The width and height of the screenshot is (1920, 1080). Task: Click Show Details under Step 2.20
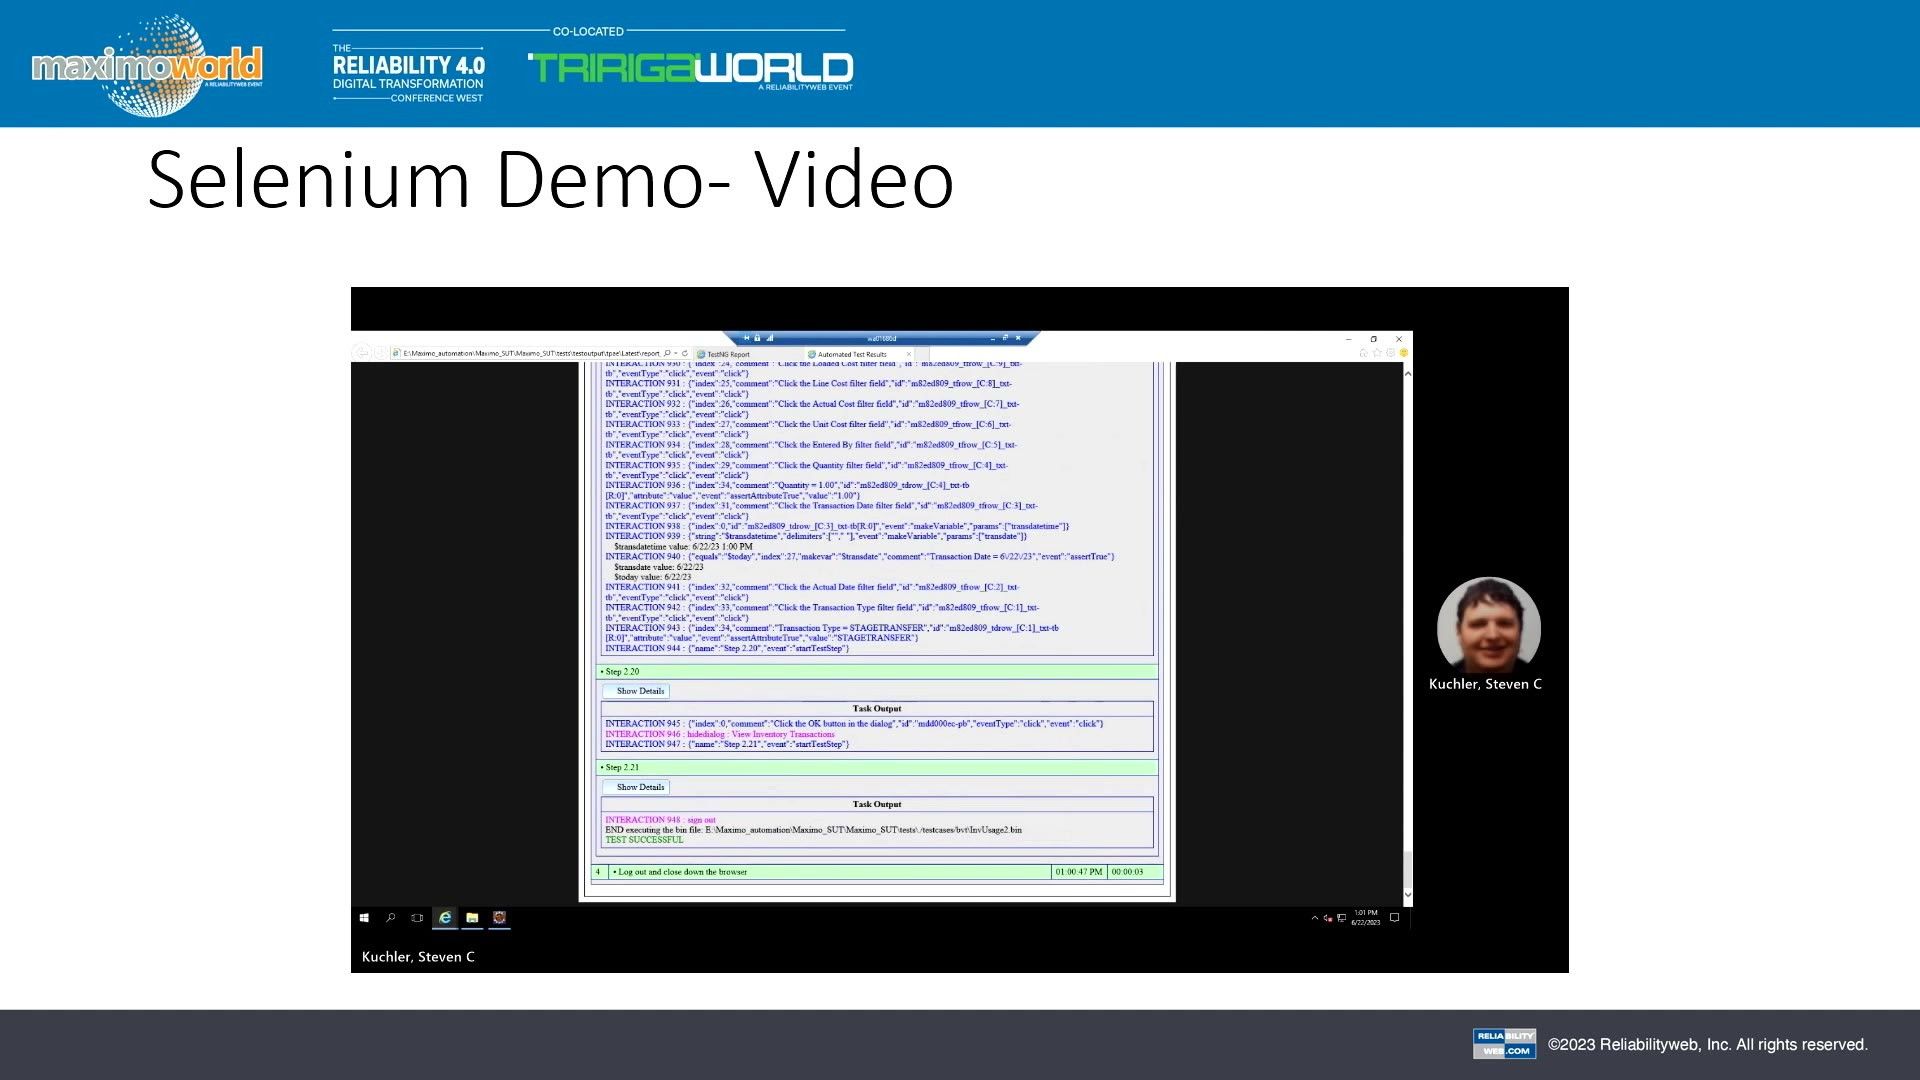[637, 691]
